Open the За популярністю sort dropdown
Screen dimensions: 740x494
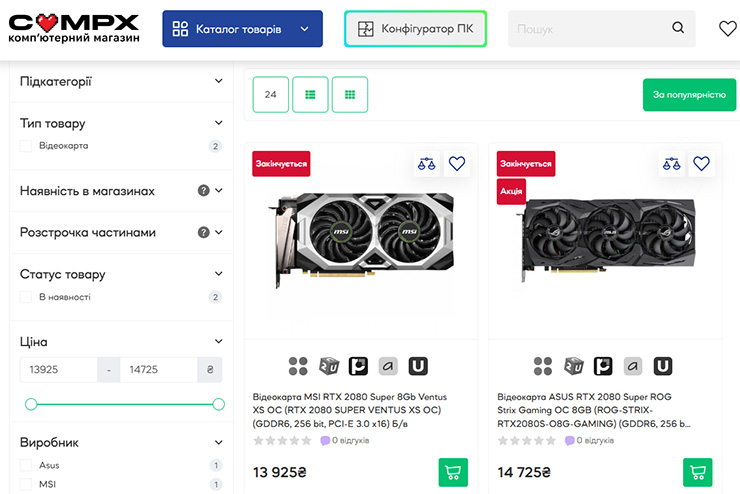[689, 95]
